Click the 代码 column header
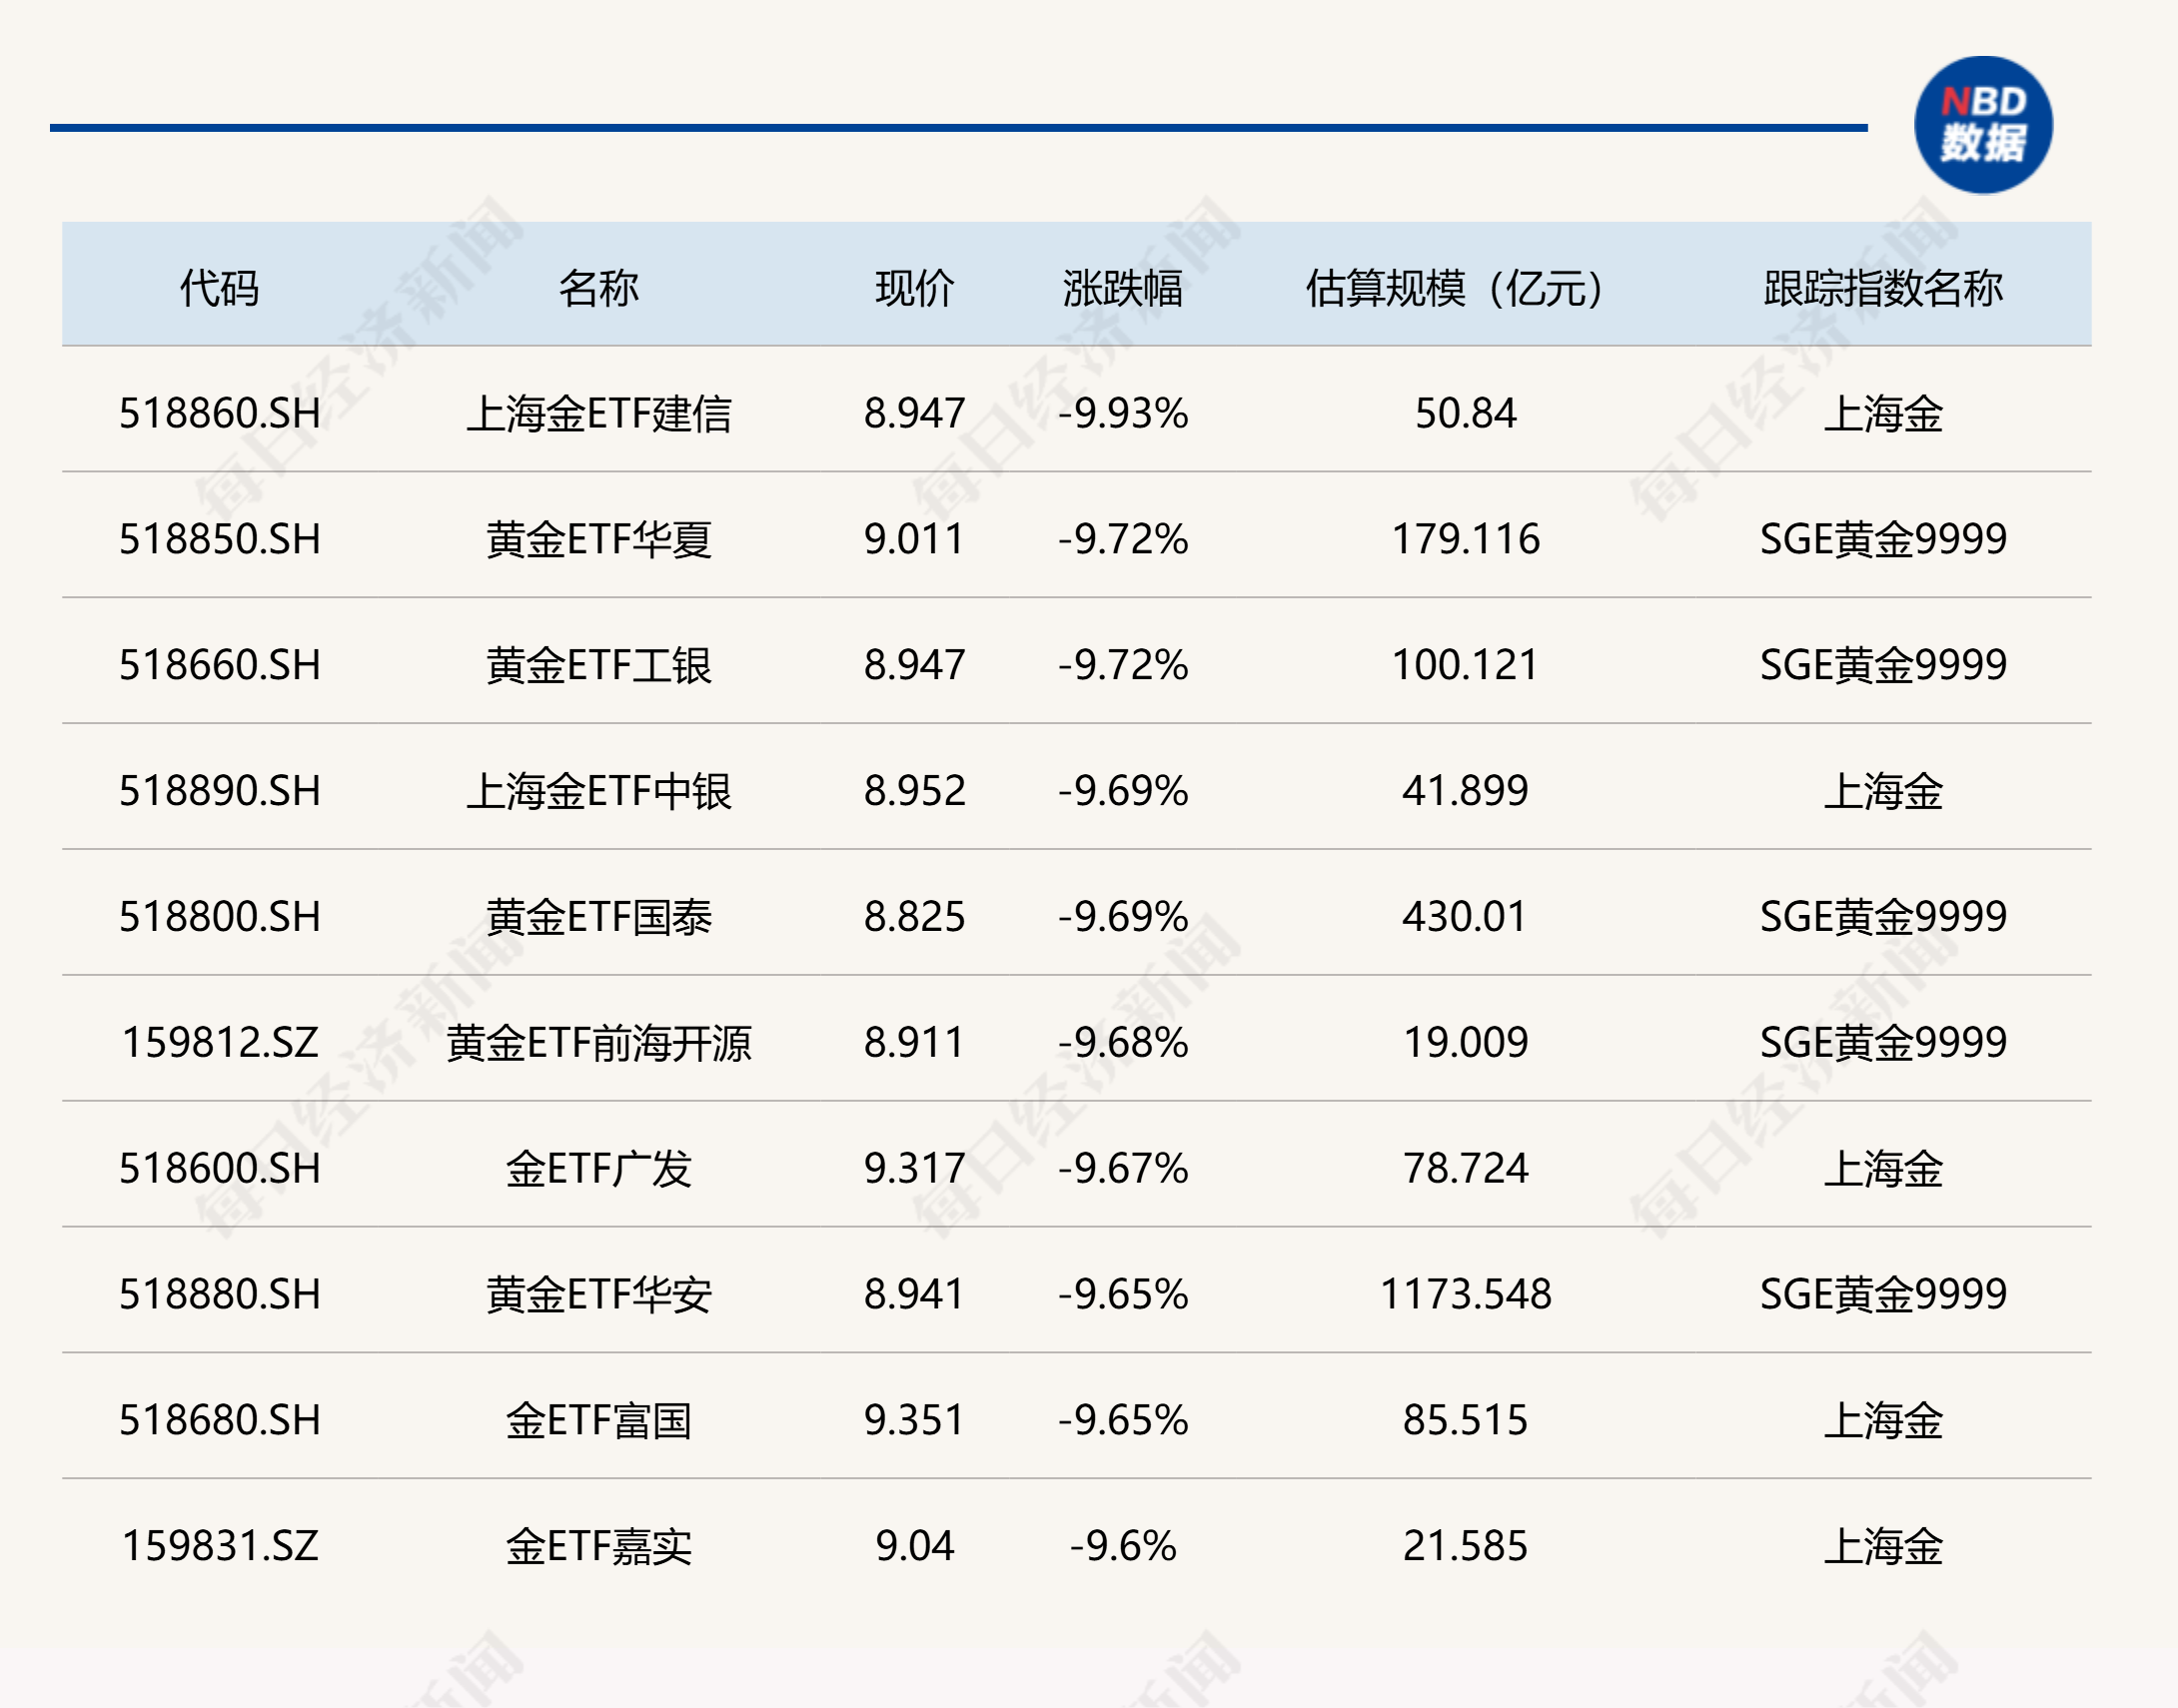 pyautogui.click(x=219, y=288)
